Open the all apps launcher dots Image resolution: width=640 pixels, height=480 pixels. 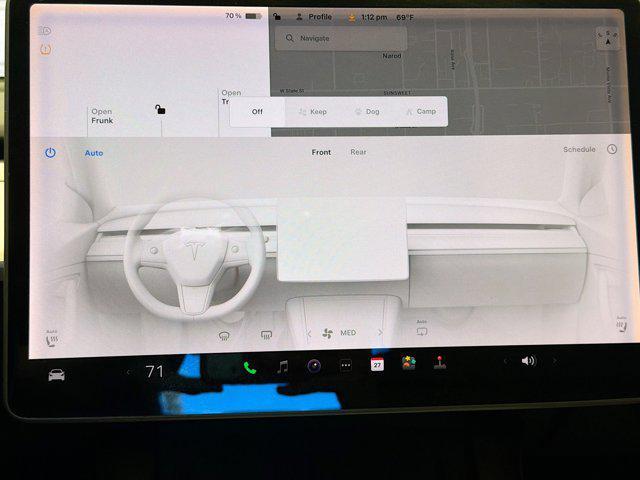click(346, 365)
